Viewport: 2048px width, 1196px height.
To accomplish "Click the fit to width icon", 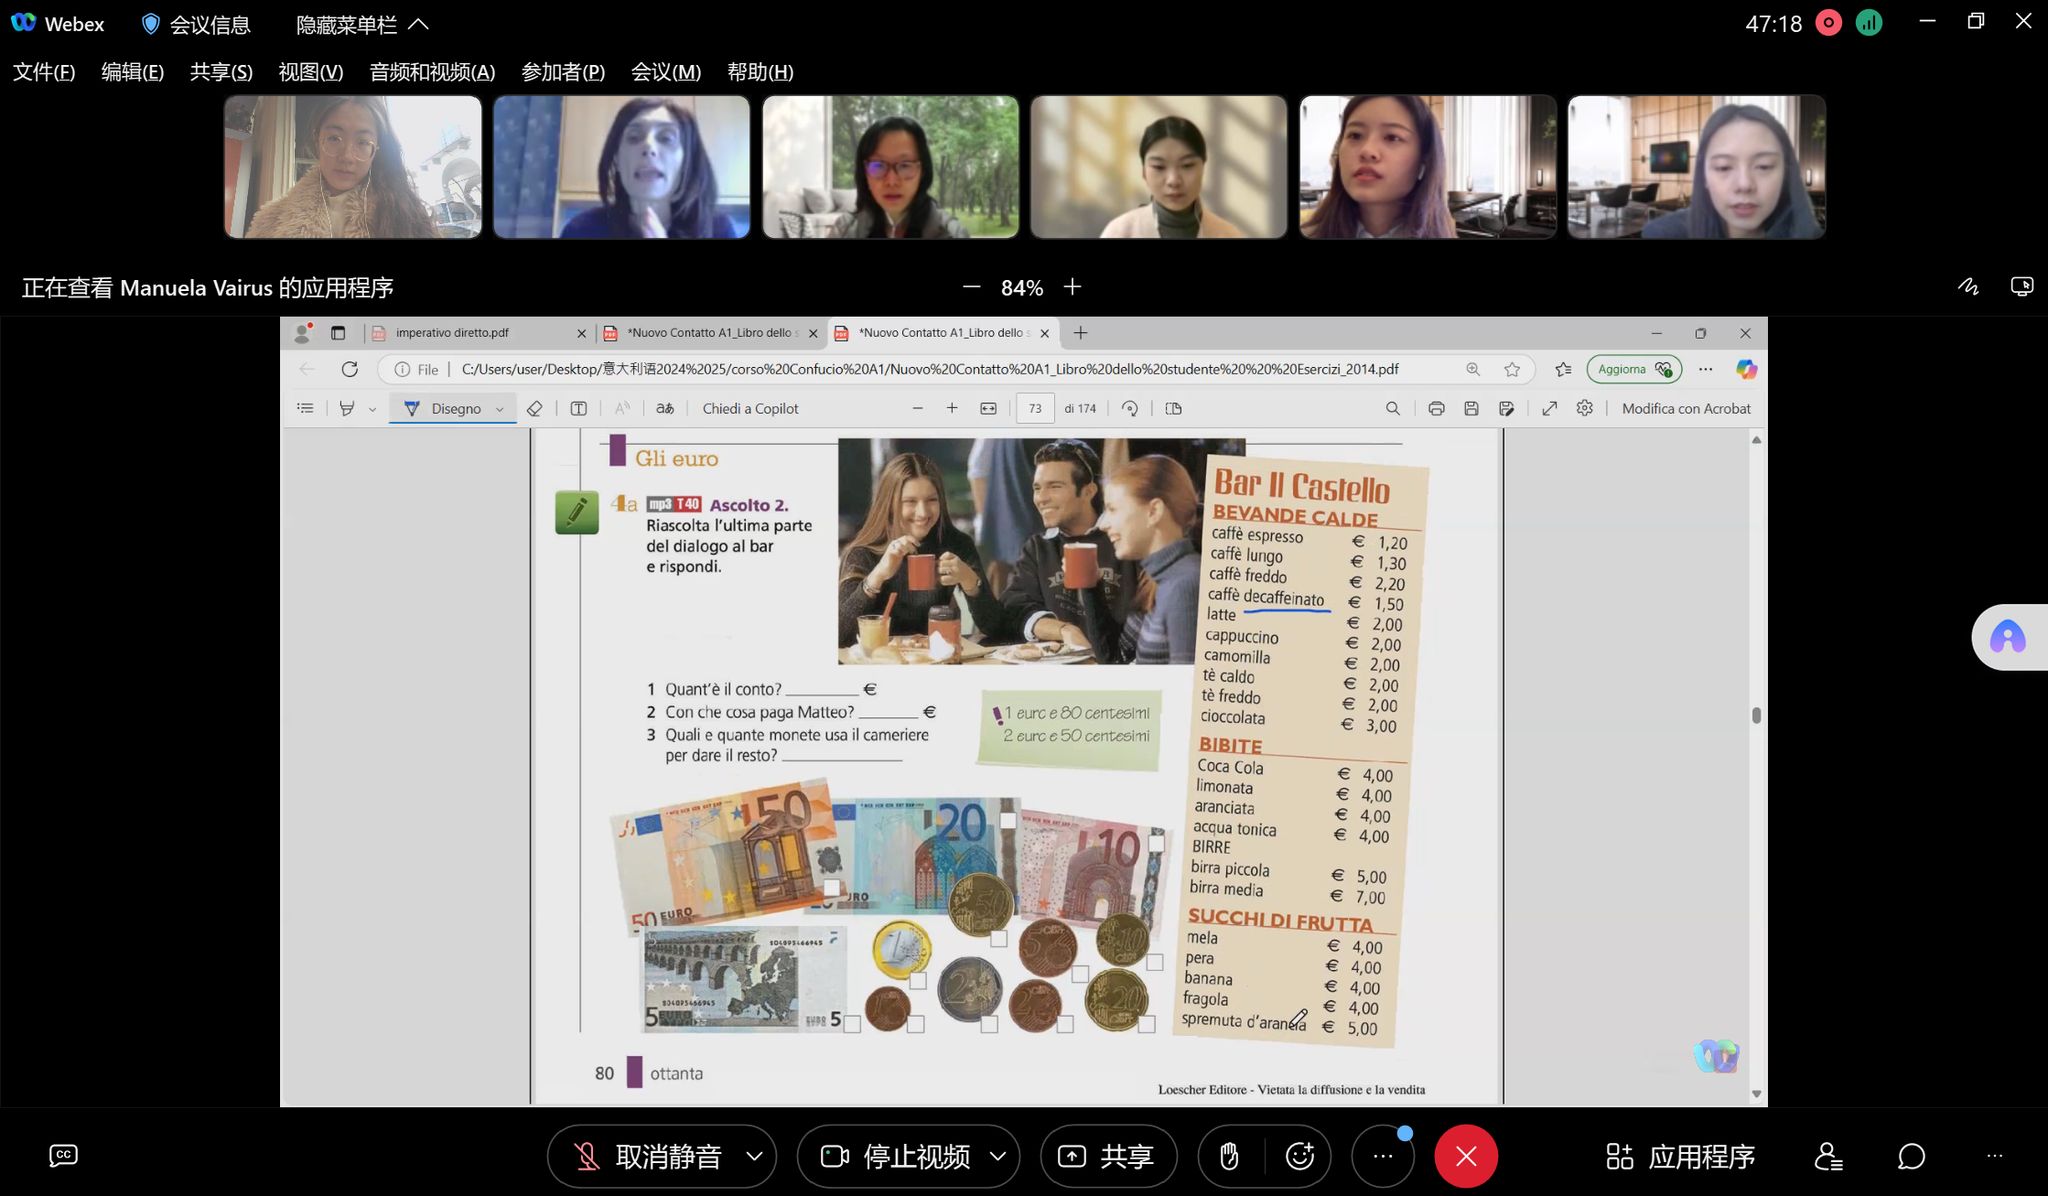I will tap(988, 408).
